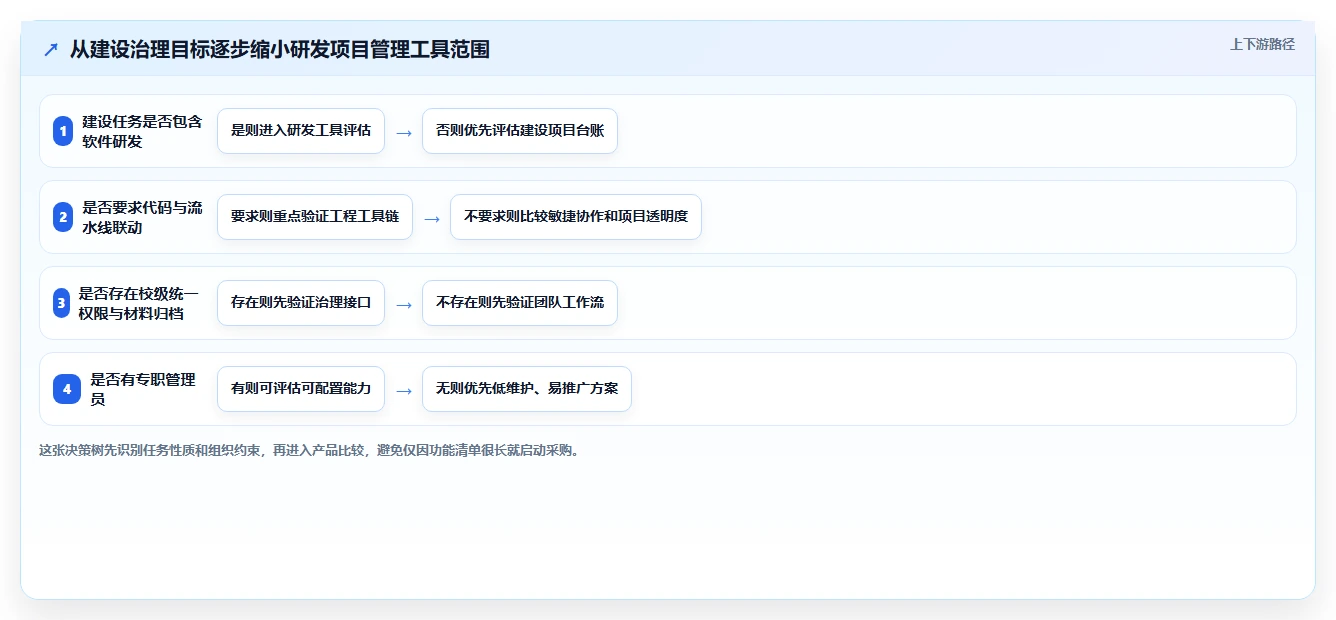Image resolution: width=1336 pixels, height=620 pixels.
Task: Select the question 是否有专职管理员
Action: pyautogui.click(x=144, y=389)
